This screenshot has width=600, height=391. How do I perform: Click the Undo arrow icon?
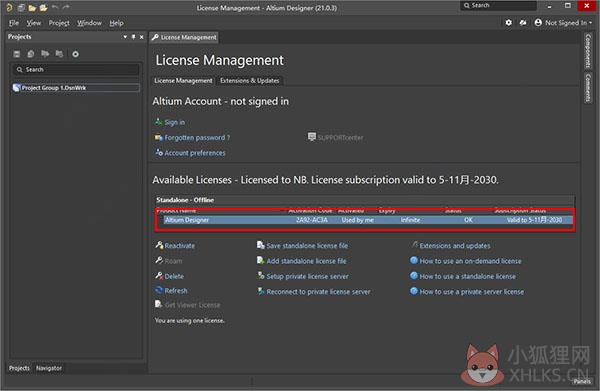(x=55, y=7)
